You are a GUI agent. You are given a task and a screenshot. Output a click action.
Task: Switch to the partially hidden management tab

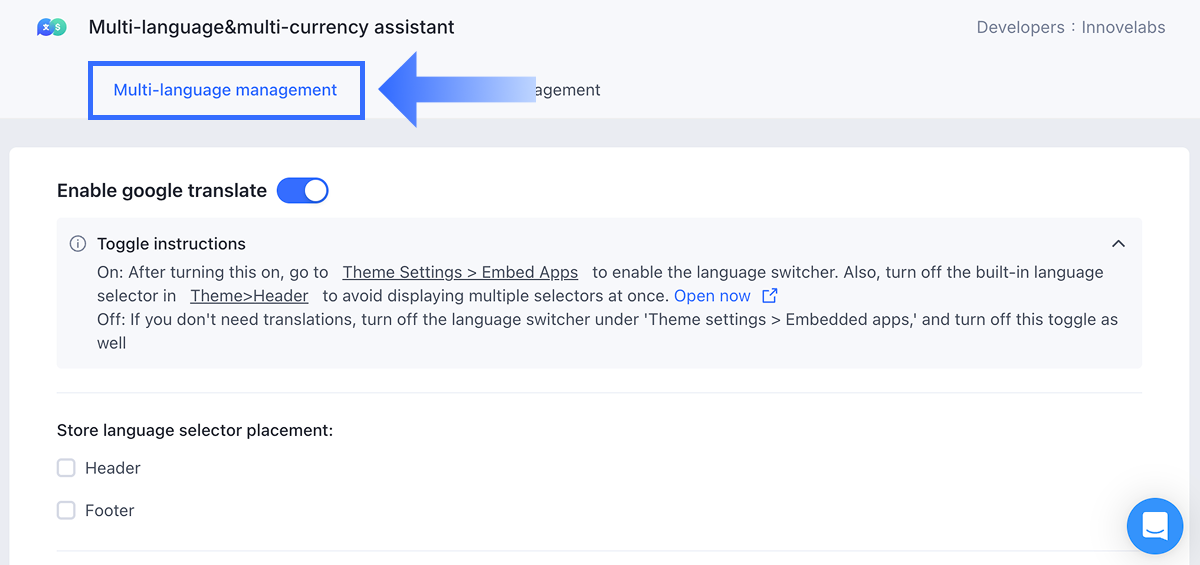point(568,90)
